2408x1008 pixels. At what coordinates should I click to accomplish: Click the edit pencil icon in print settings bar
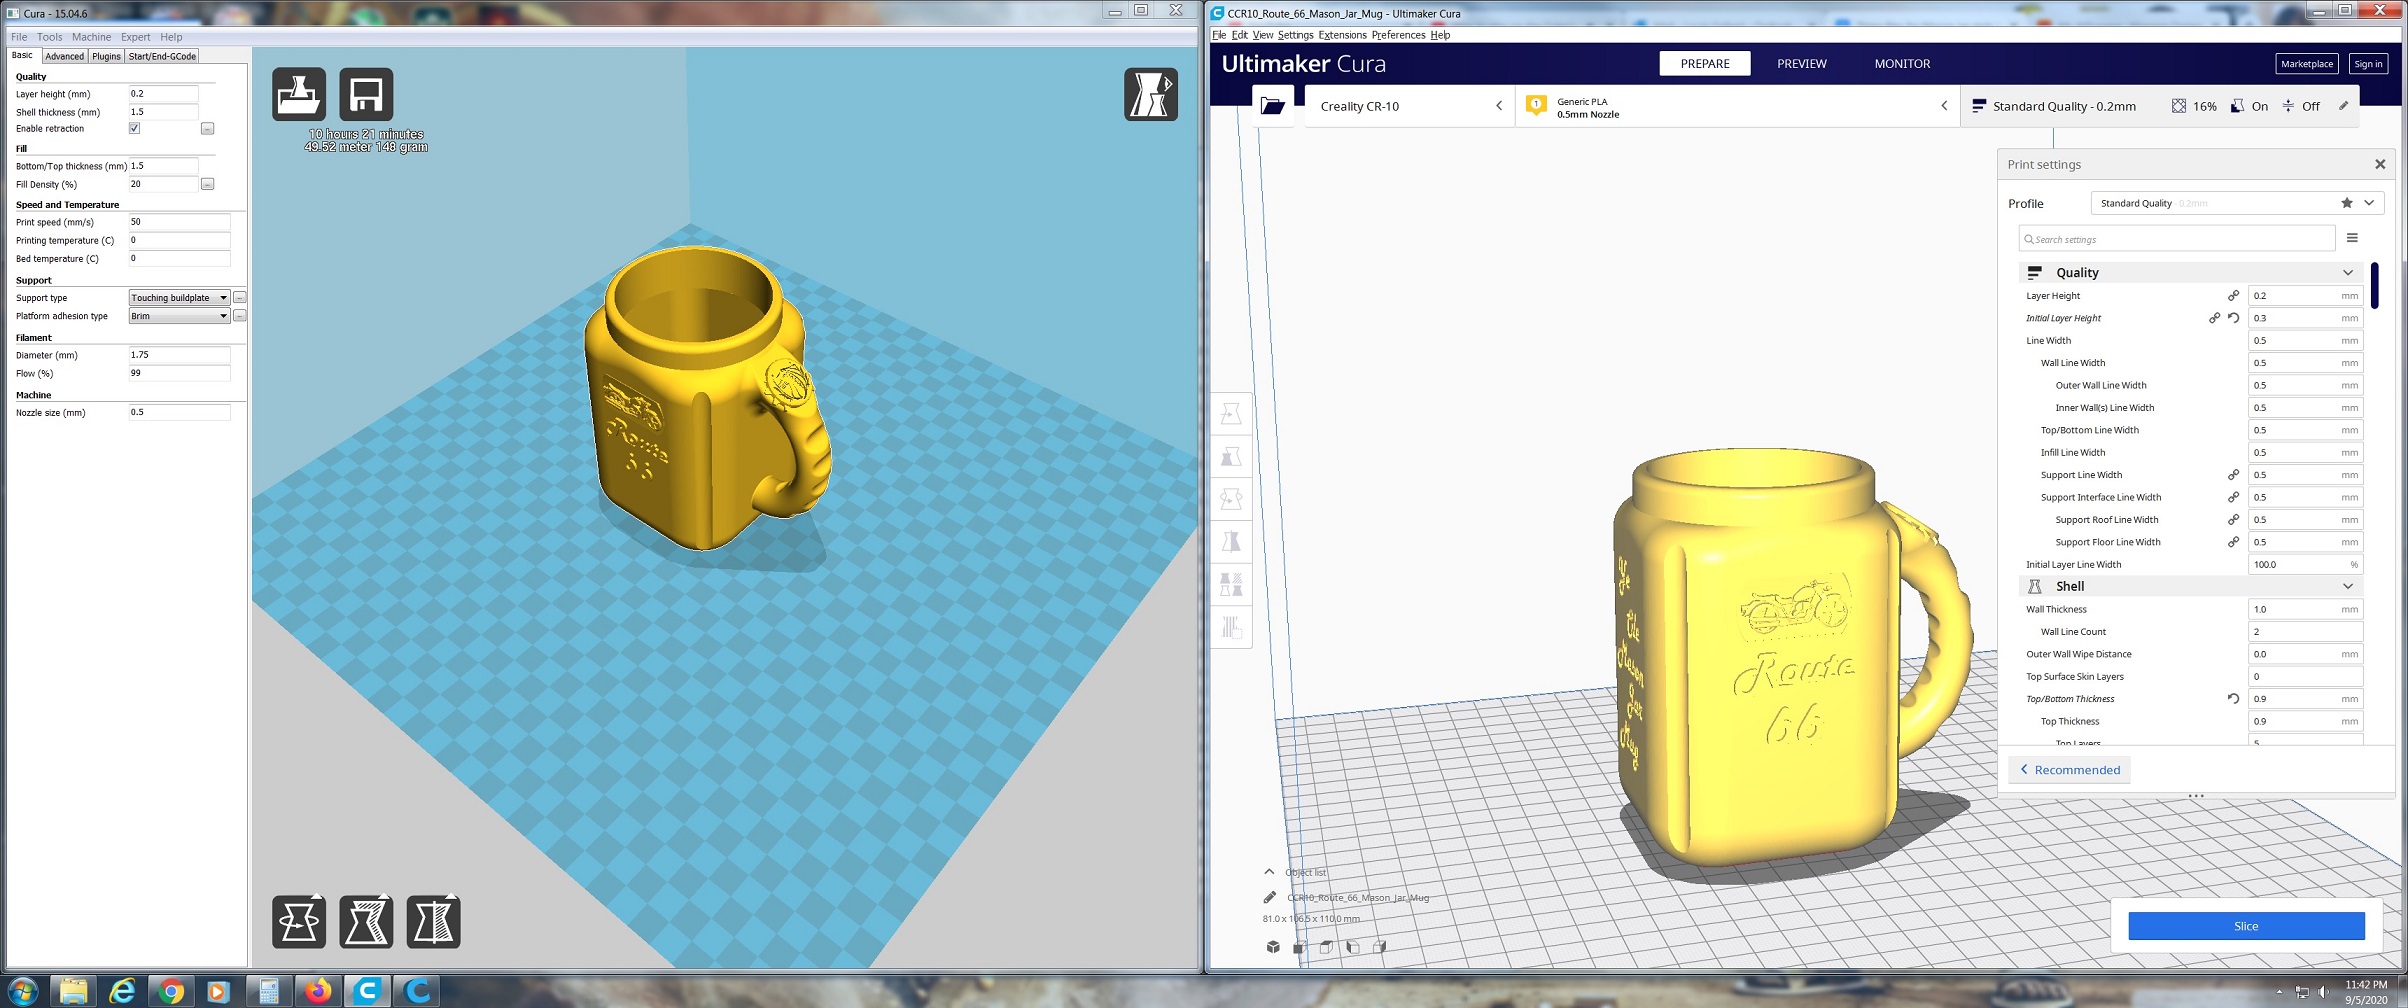pyautogui.click(x=2343, y=106)
